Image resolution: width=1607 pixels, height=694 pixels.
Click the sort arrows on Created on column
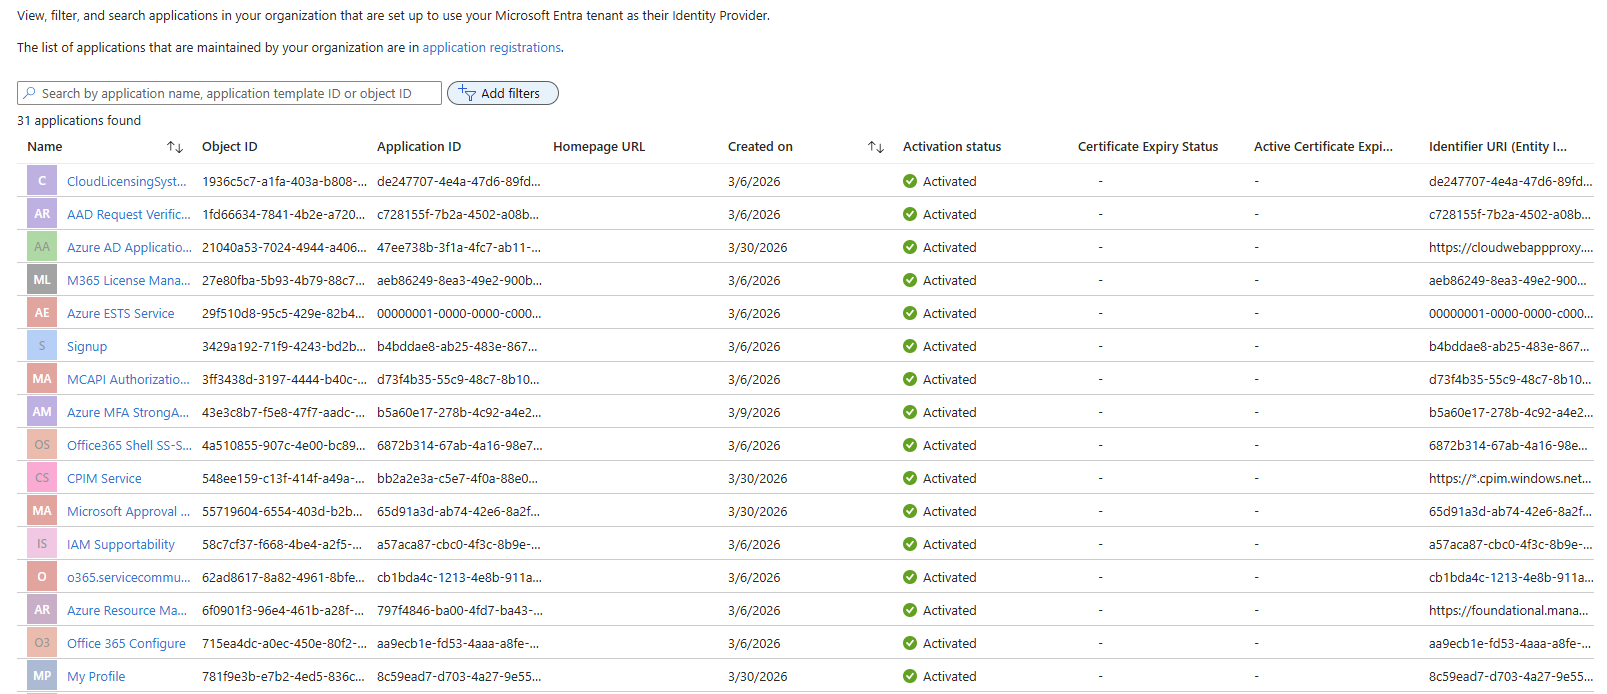[876, 147]
